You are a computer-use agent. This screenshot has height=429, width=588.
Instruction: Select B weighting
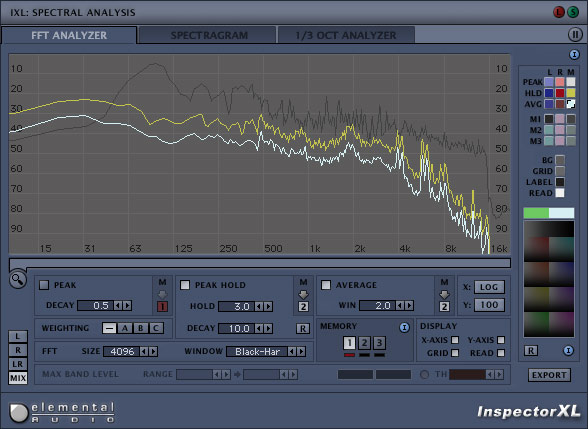point(141,328)
